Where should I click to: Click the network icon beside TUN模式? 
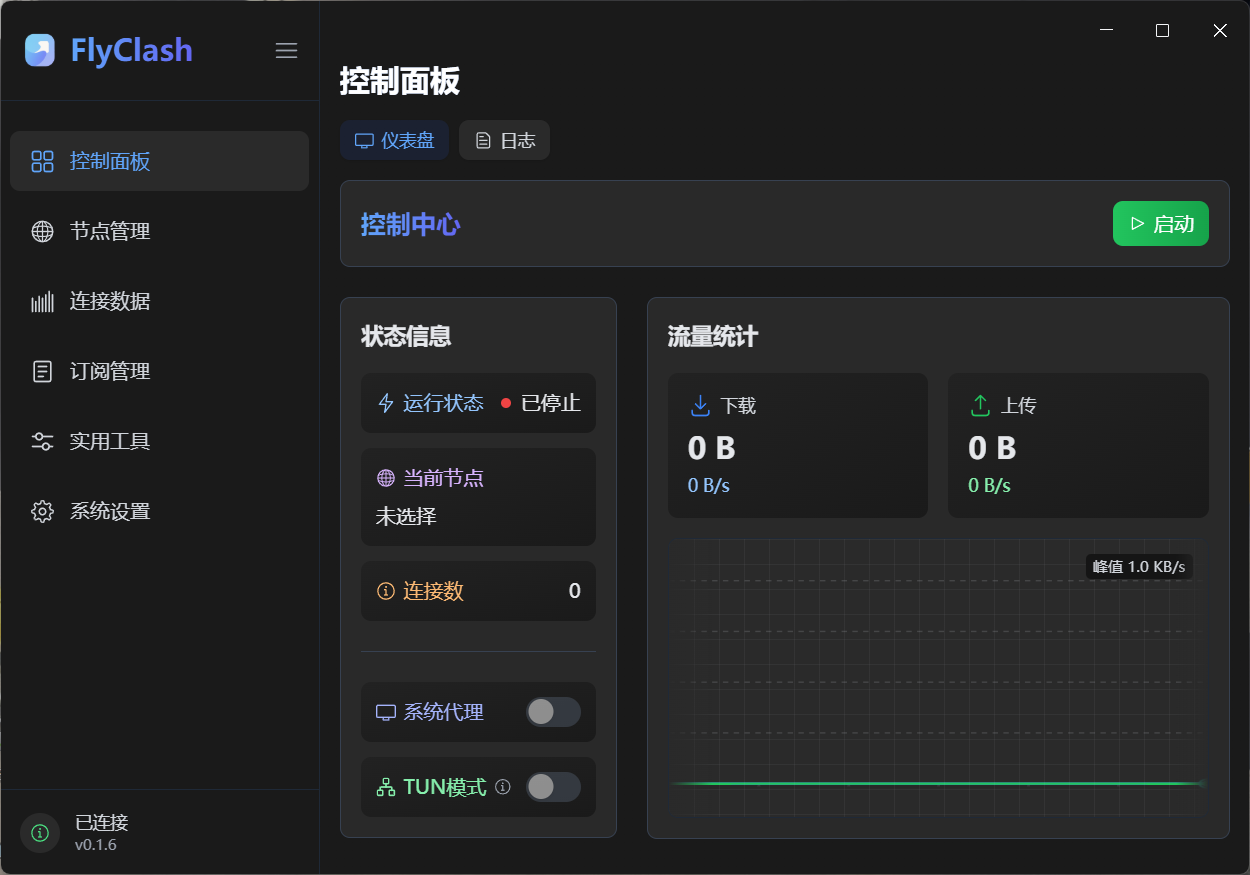[386, 787]
